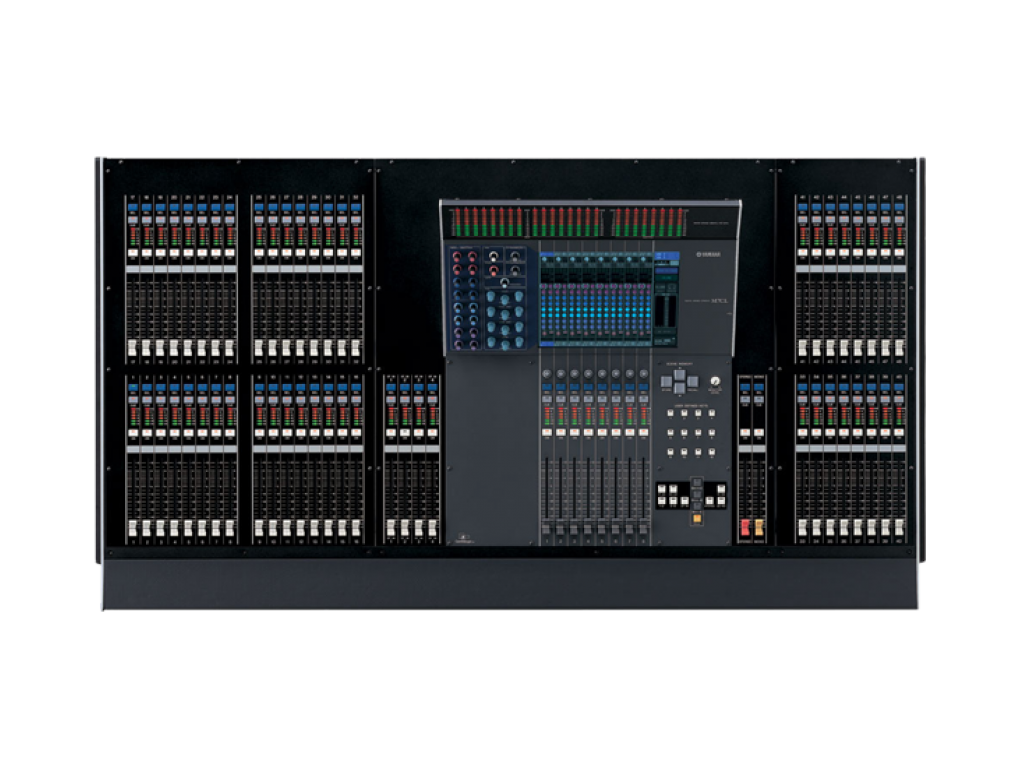Toggle channel 16 ON key

[356, 433]
